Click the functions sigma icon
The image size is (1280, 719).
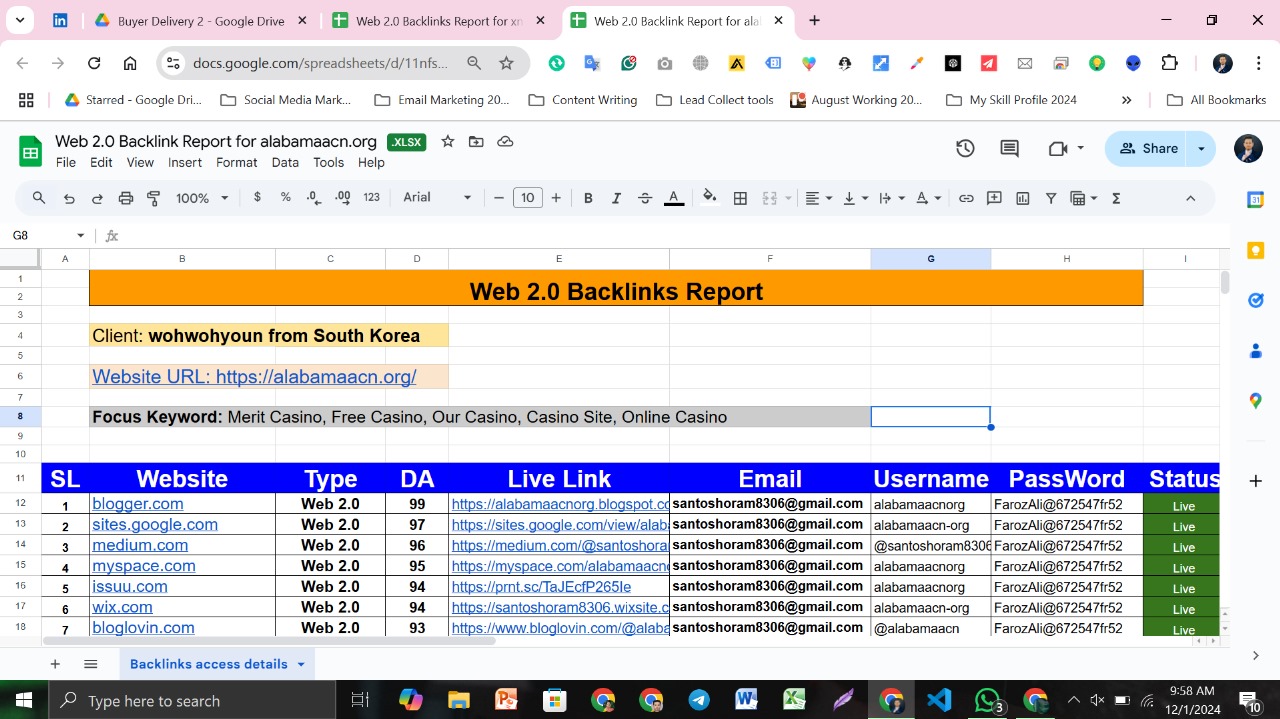[x=1116, y=198]
